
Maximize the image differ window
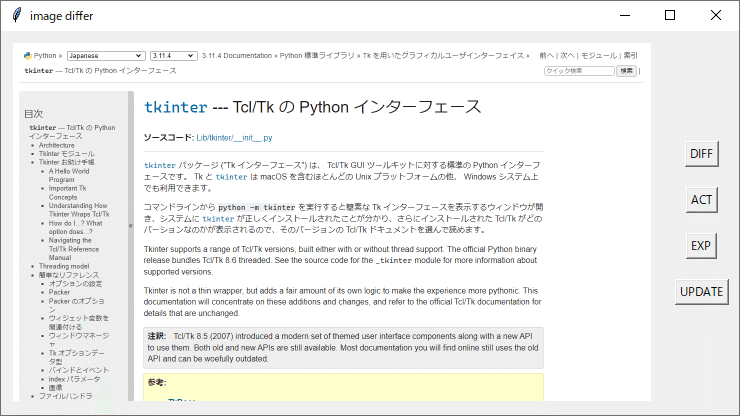(x=670, y=16)
